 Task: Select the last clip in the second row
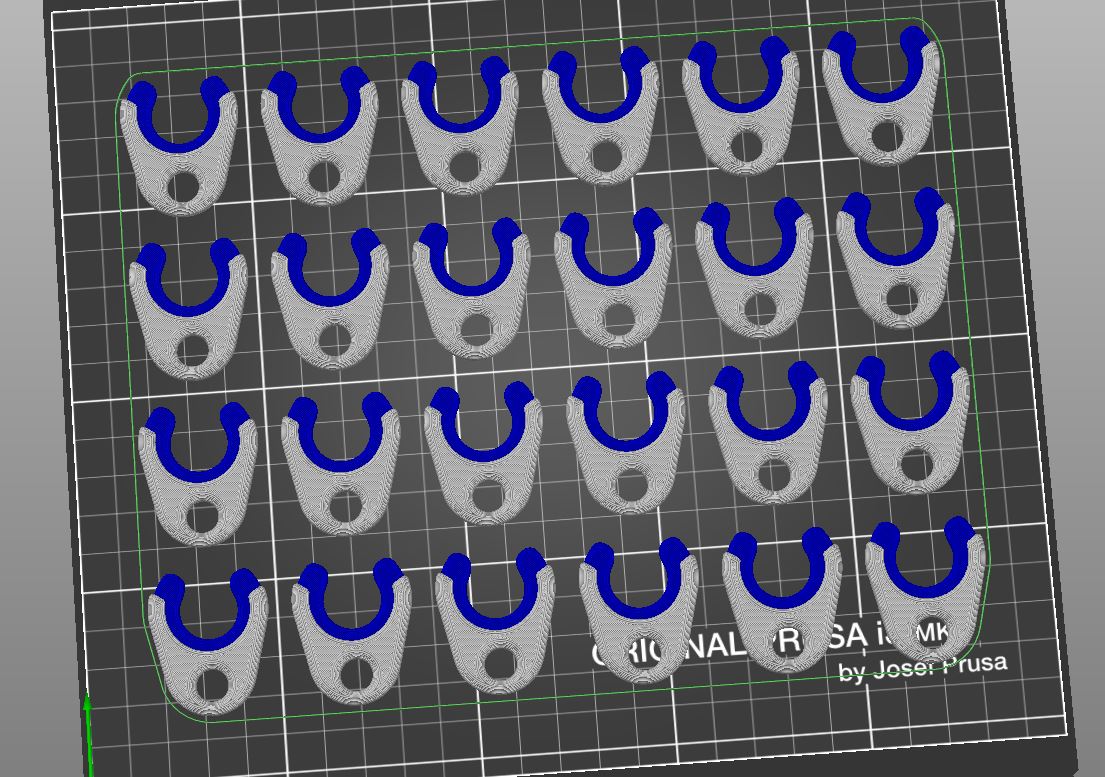click(896, 258)
